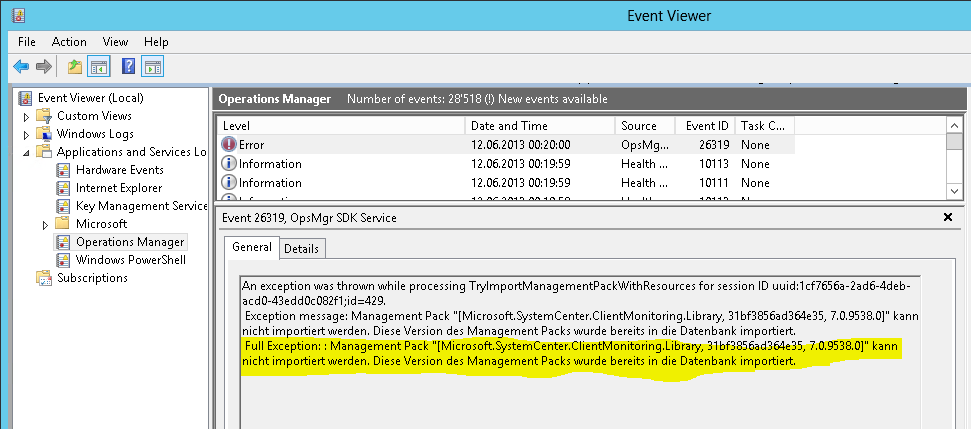Click the Back arrow toolbar icon
971x429 pixels.
pyautogui.click(x=21, y=66)
